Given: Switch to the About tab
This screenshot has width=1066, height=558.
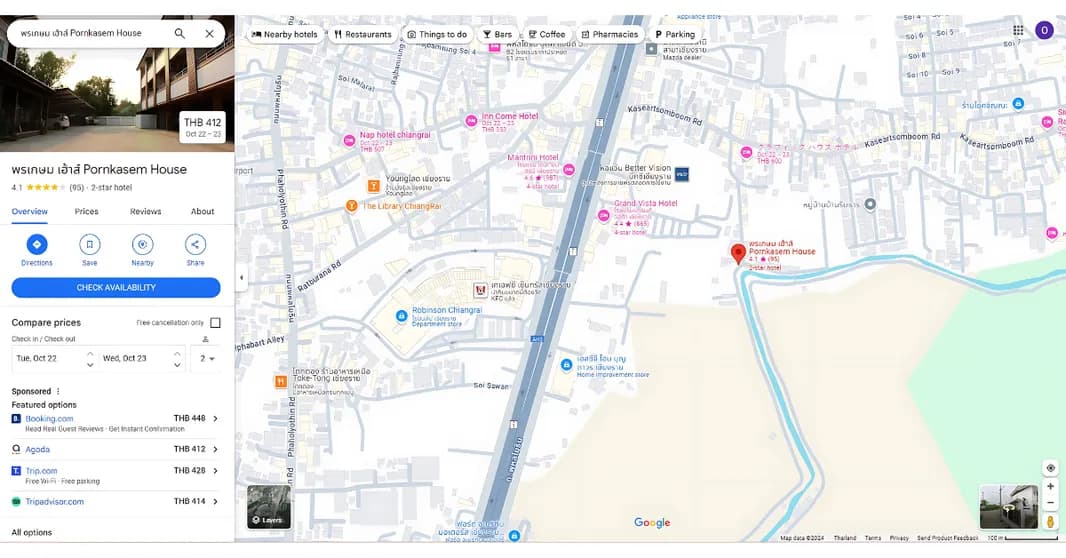Looking at the screenshot, I should pos(203,211).
